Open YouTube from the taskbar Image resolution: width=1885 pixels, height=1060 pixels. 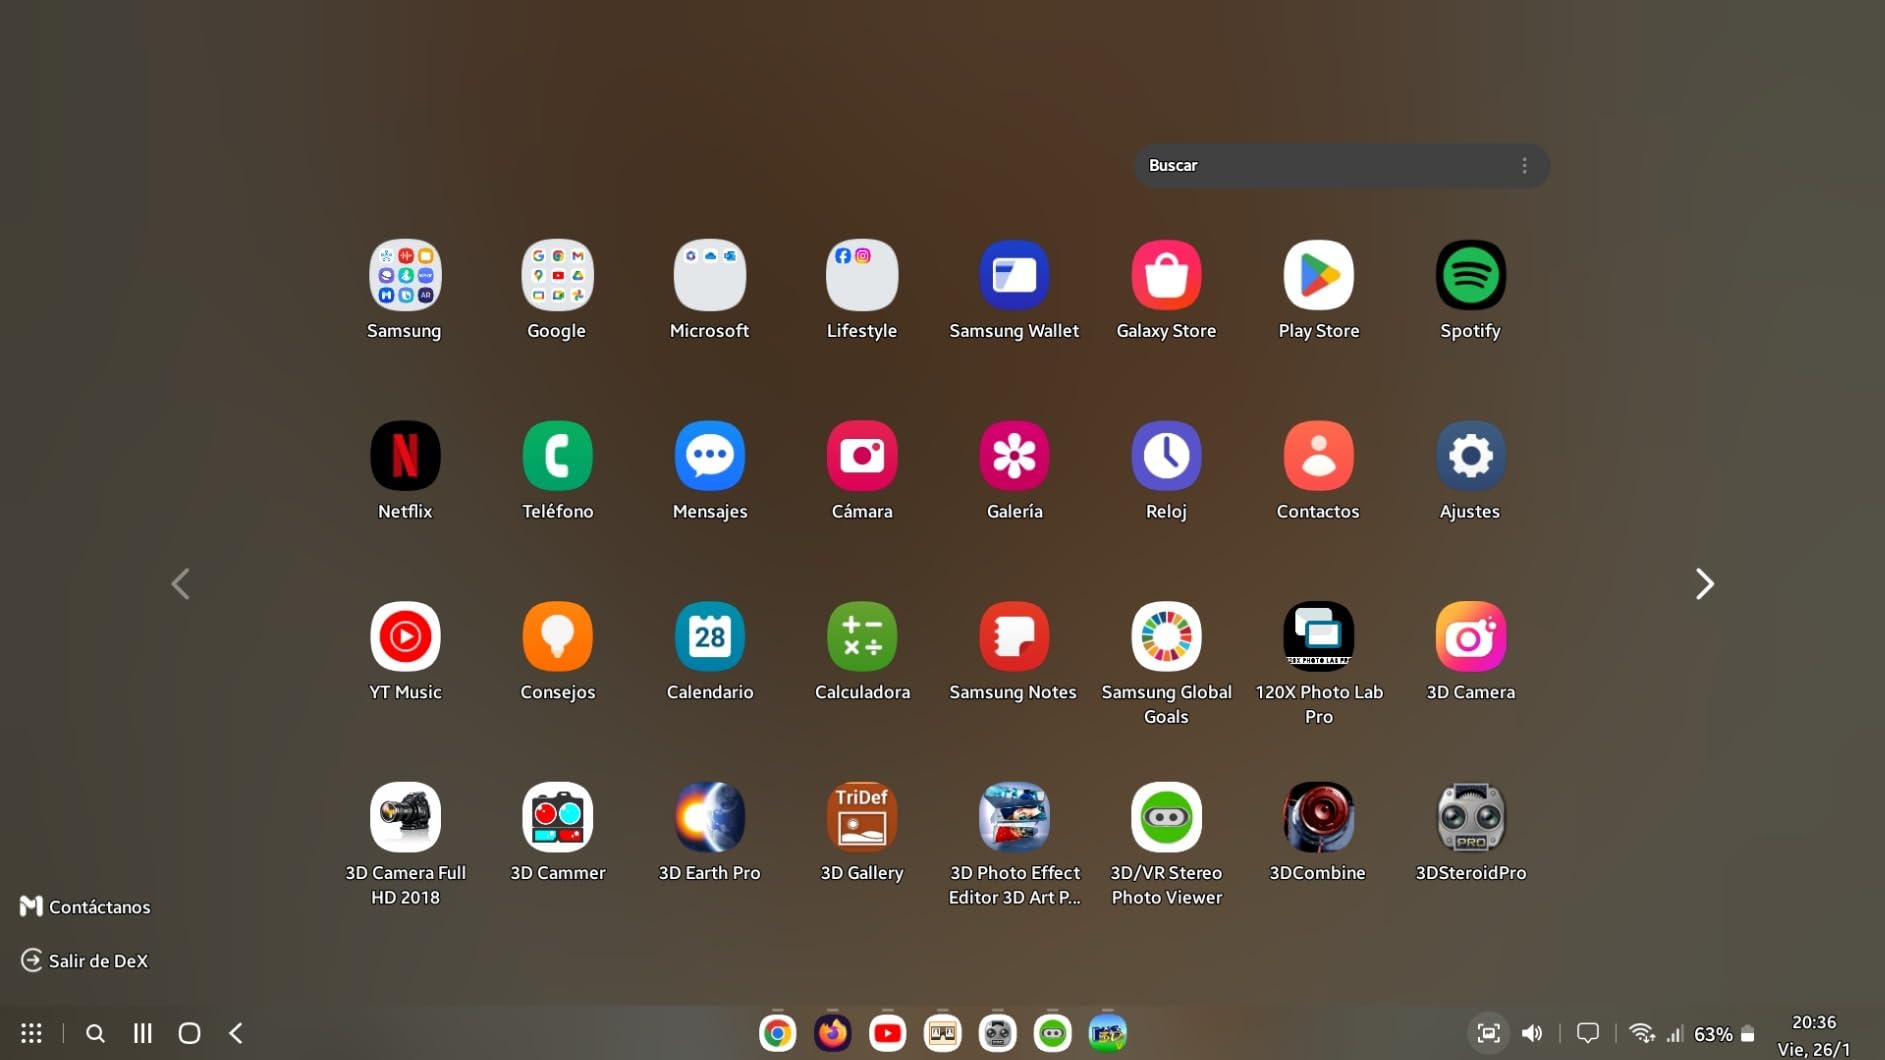(x=887, y=1033)
